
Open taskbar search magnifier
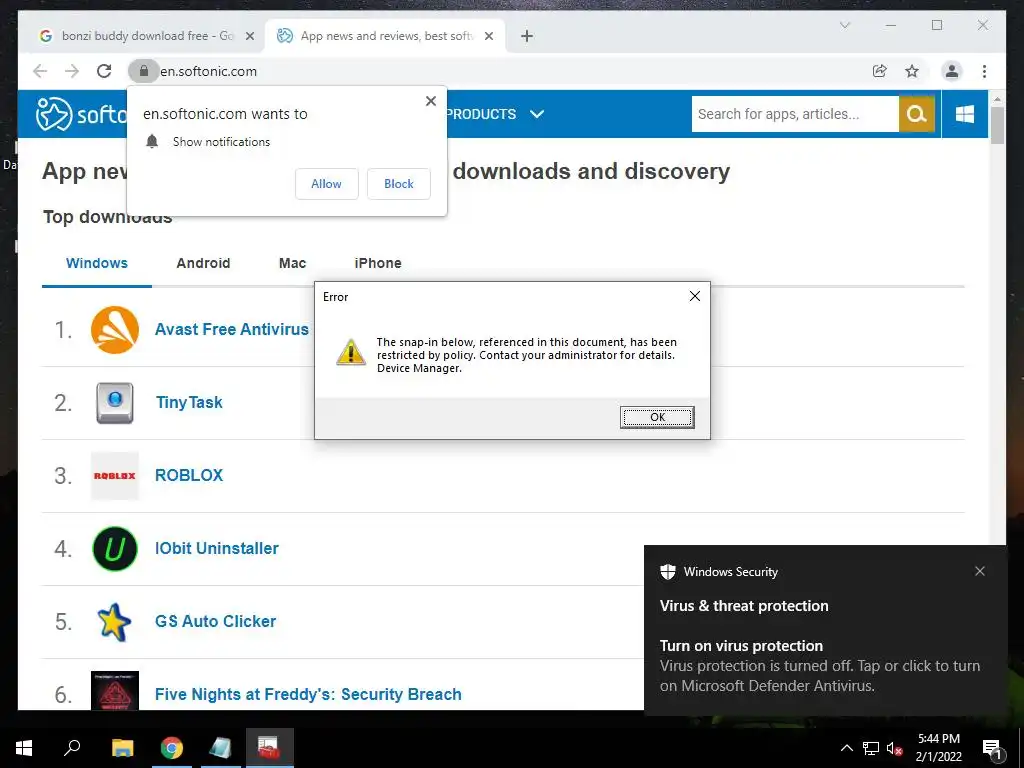tap(72, 748)
